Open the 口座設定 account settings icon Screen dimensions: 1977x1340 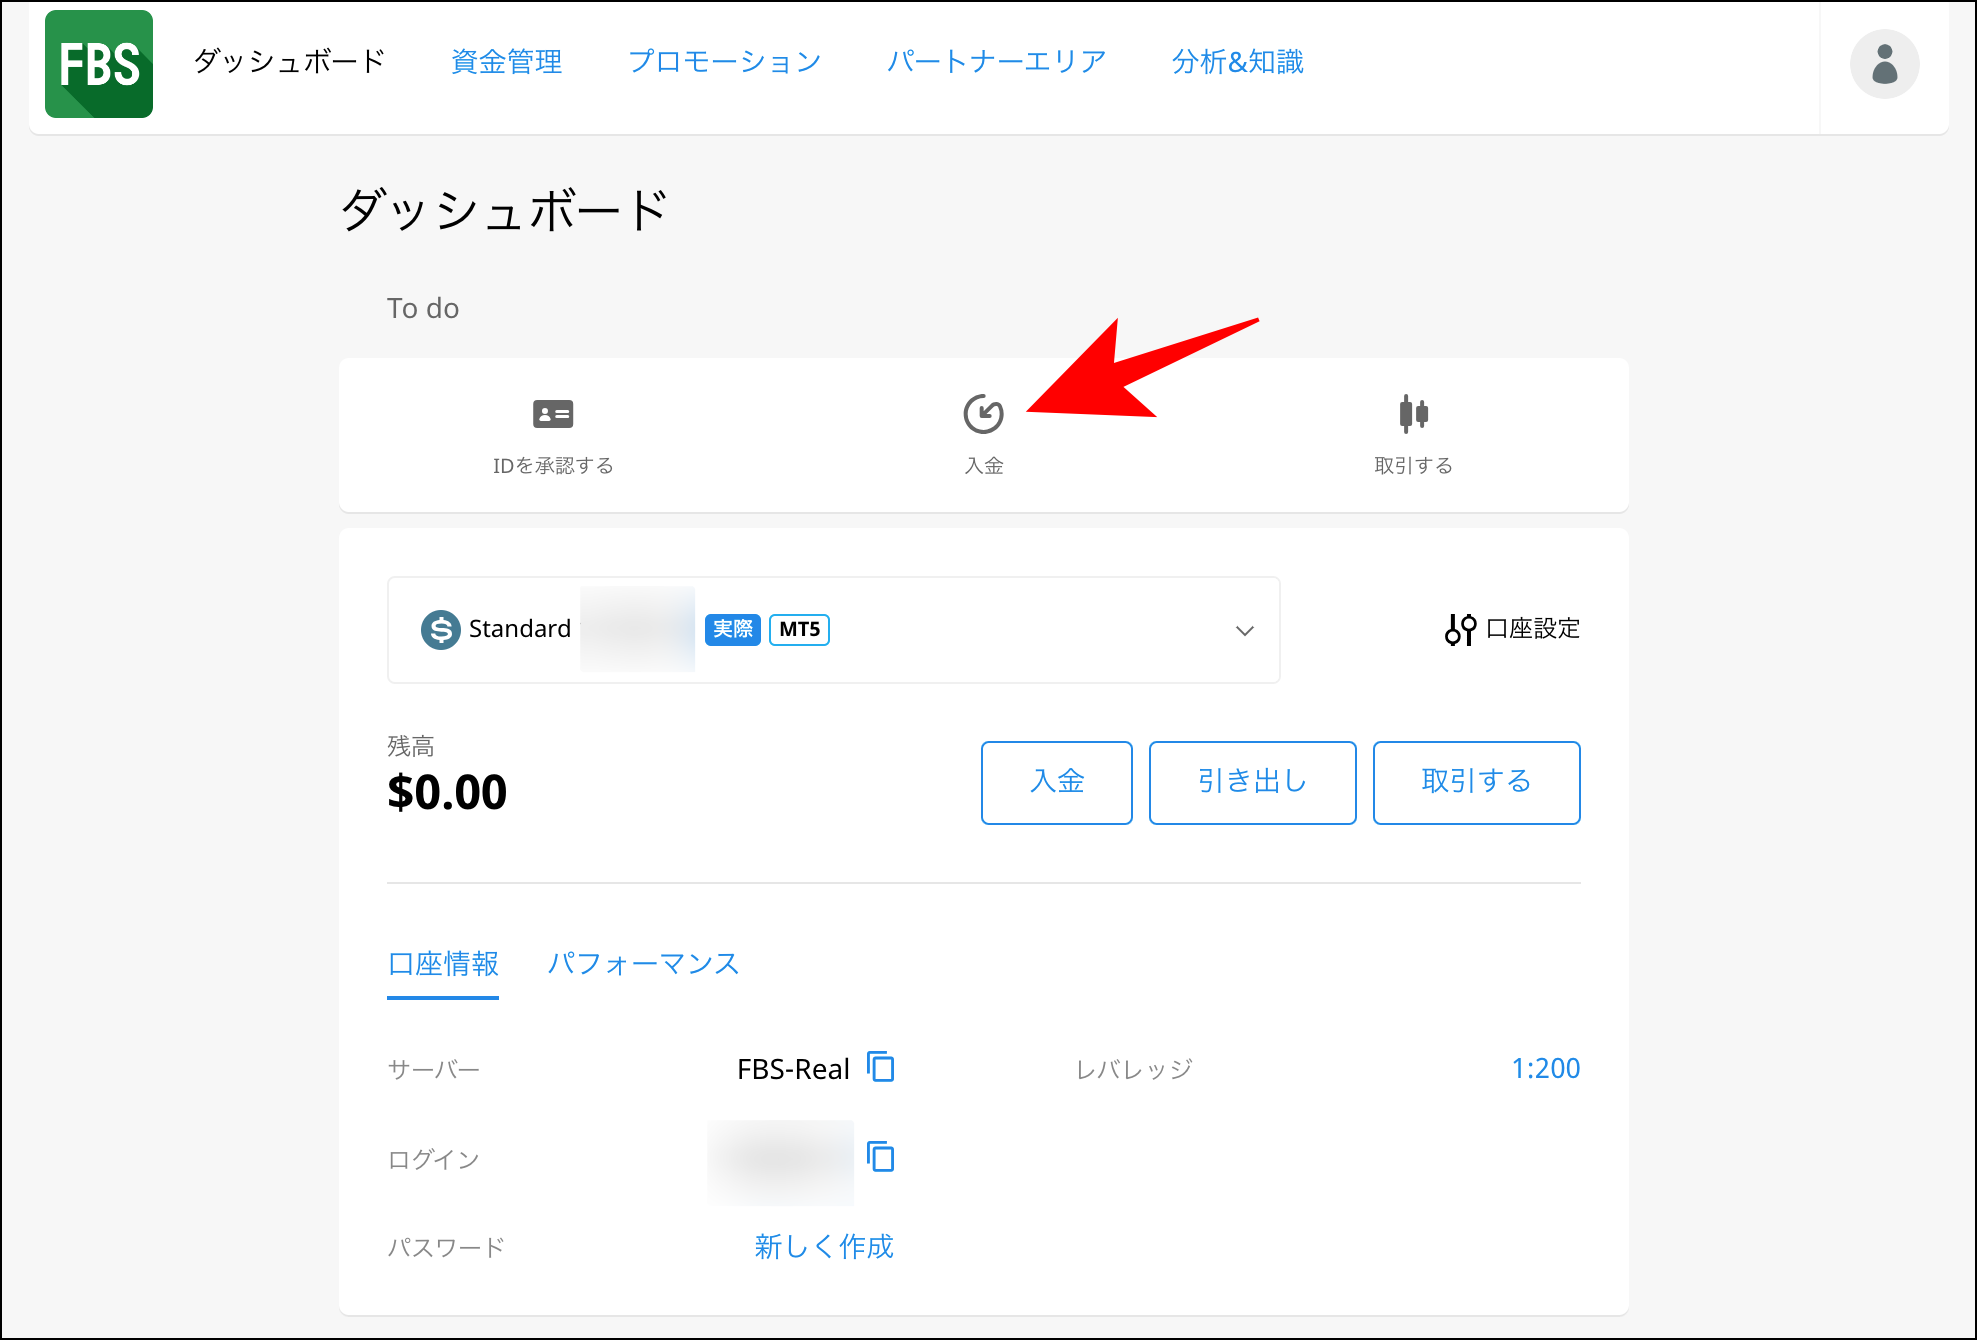[1460, 629]
